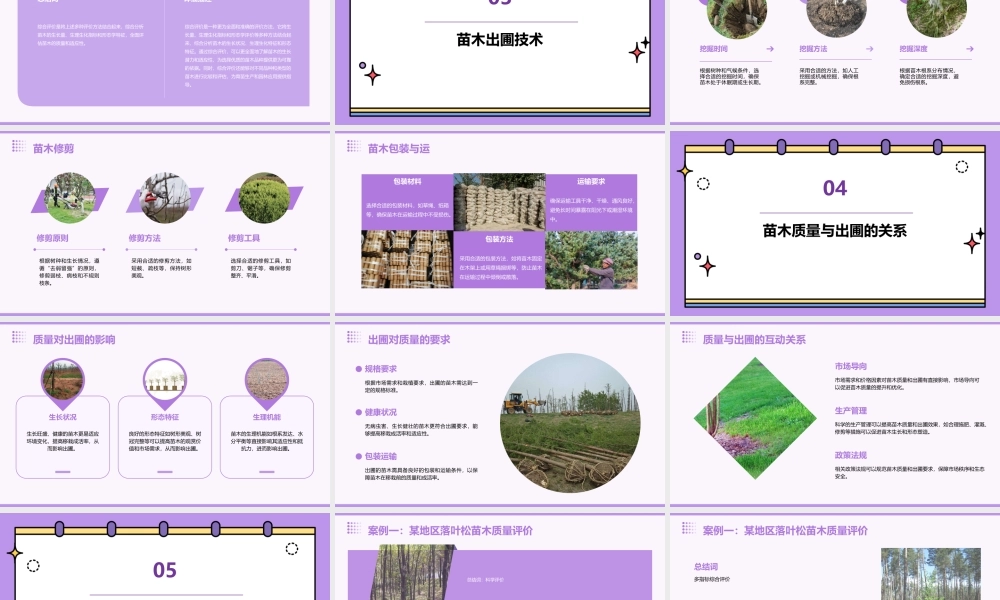Select the 政策法规 heading
This screenshot has height=600, width=1000.
point(851,455)
